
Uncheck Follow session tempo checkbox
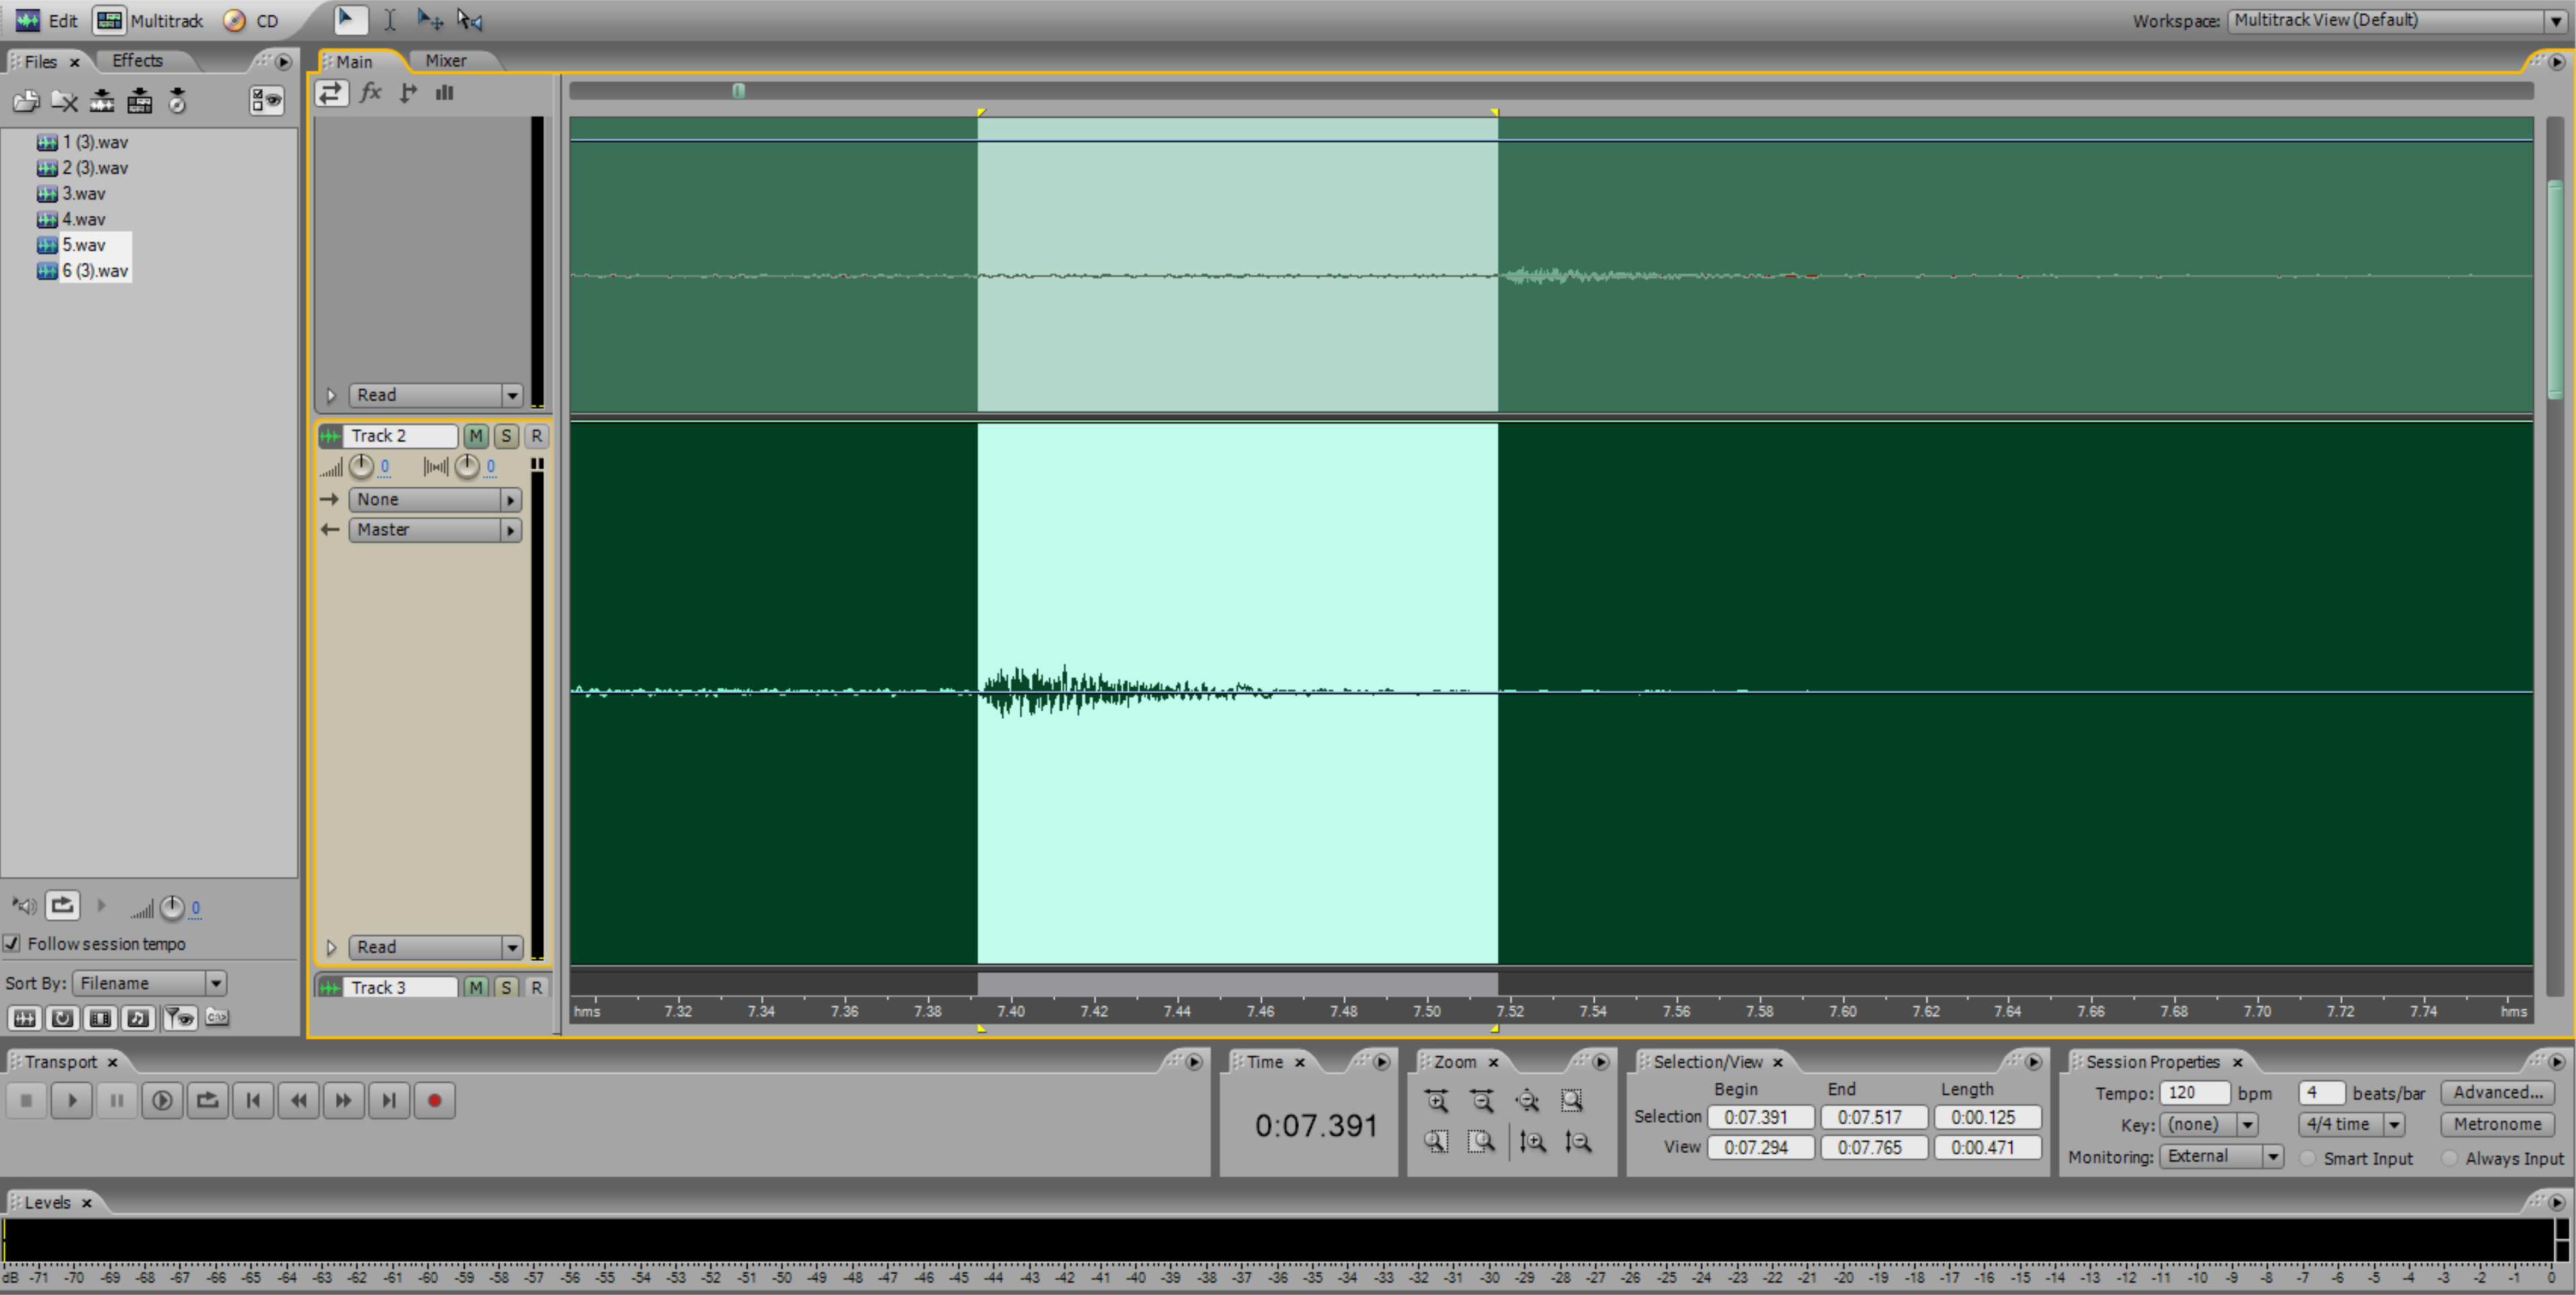click(x=12, y=943)
